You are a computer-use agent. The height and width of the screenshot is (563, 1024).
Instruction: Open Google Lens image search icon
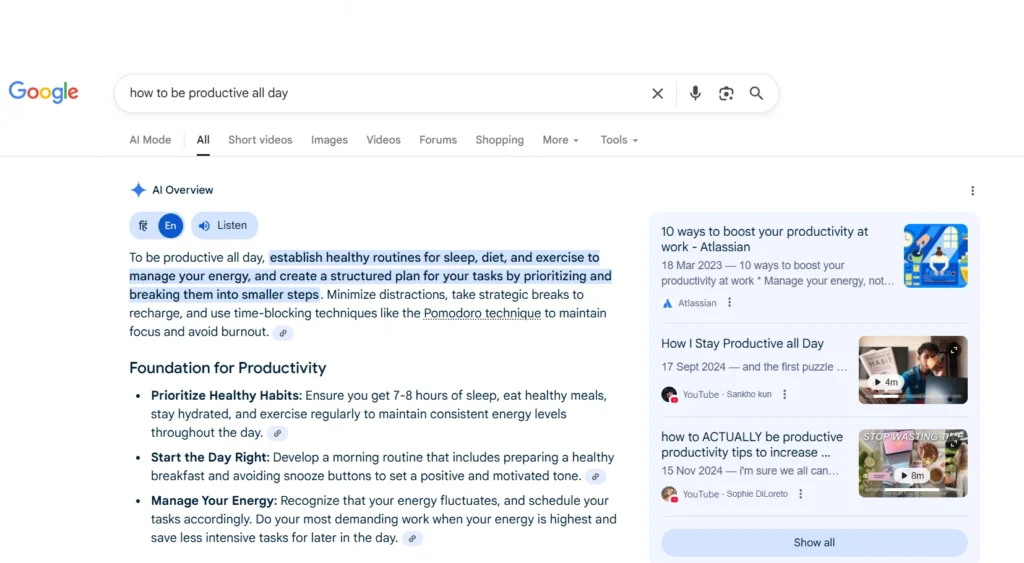point(726,93)
